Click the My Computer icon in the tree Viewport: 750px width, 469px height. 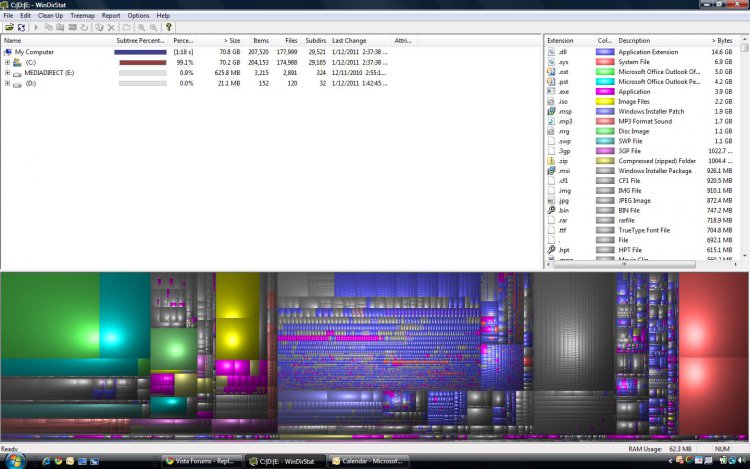click(8, 52)
